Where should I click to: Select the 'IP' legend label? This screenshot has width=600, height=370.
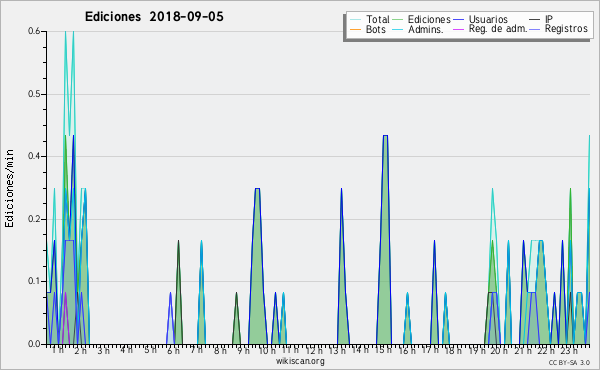coord(549,19)
